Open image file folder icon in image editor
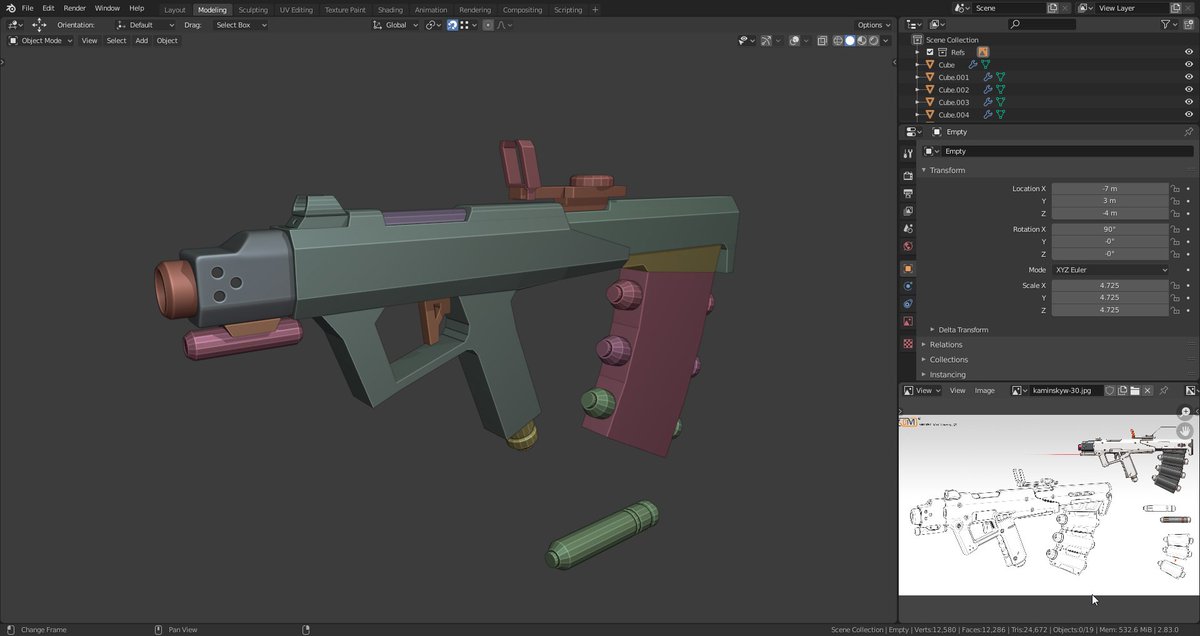This screenshot has height=636, width=1200. [x=1135, y=390]
